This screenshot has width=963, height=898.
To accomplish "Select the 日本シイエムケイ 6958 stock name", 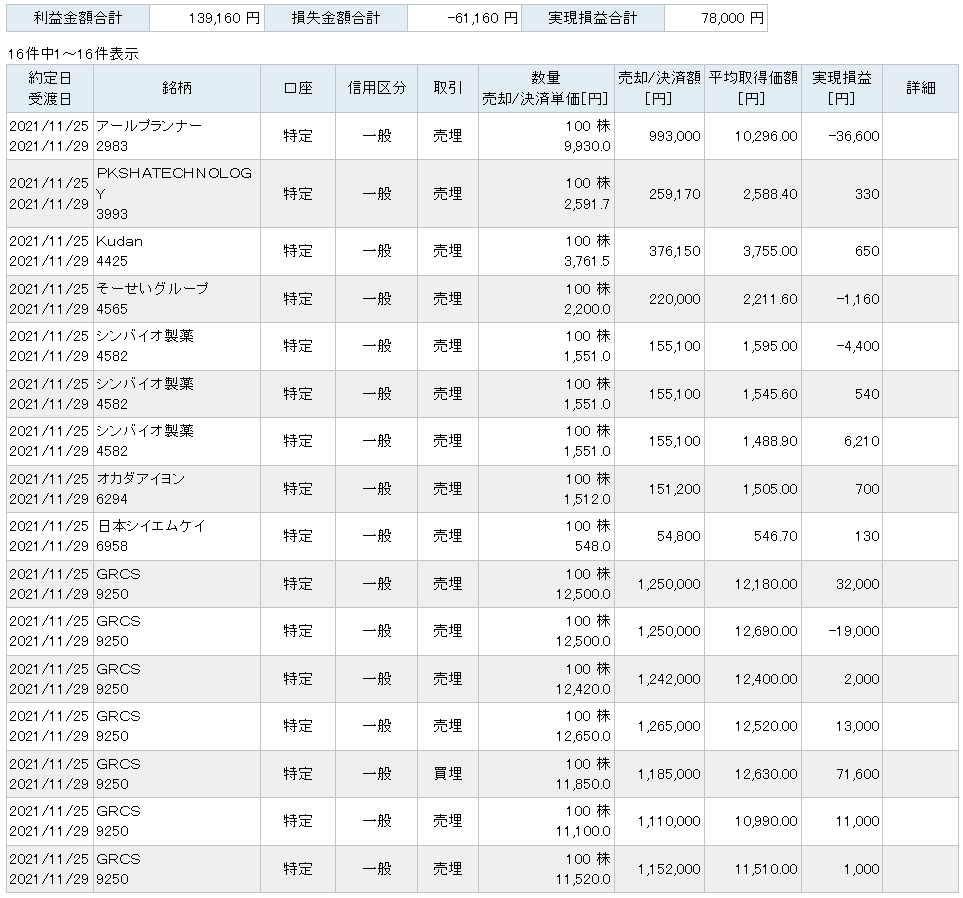I will click(x=151, y=536).
